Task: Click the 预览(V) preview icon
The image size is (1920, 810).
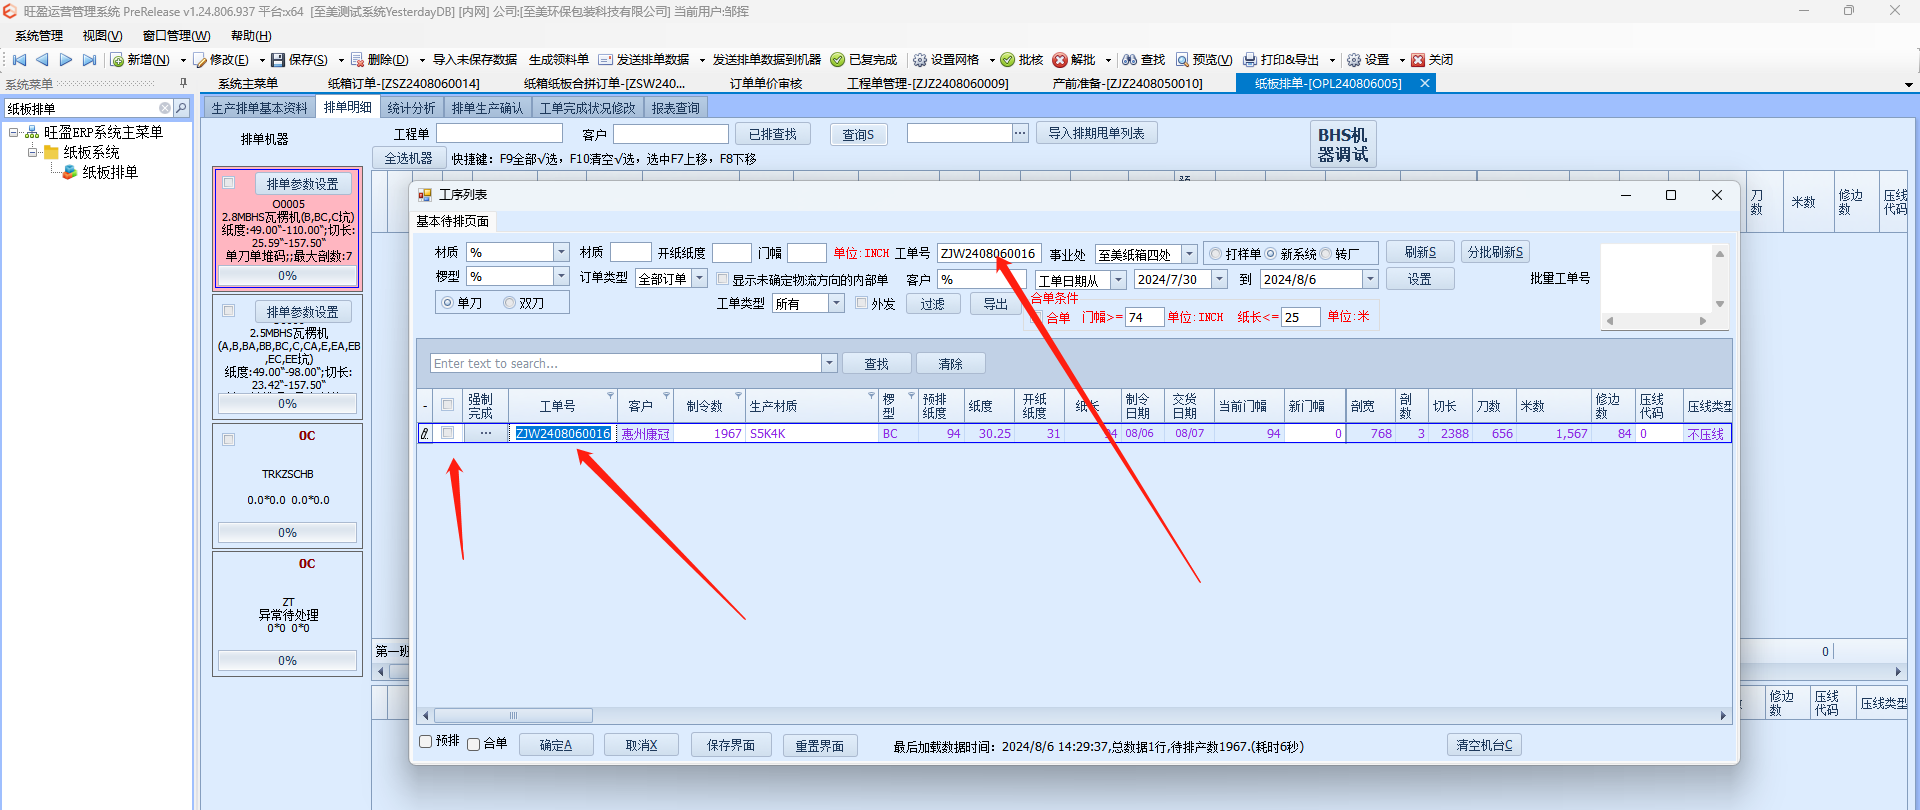Action: tap(1182, 60)
